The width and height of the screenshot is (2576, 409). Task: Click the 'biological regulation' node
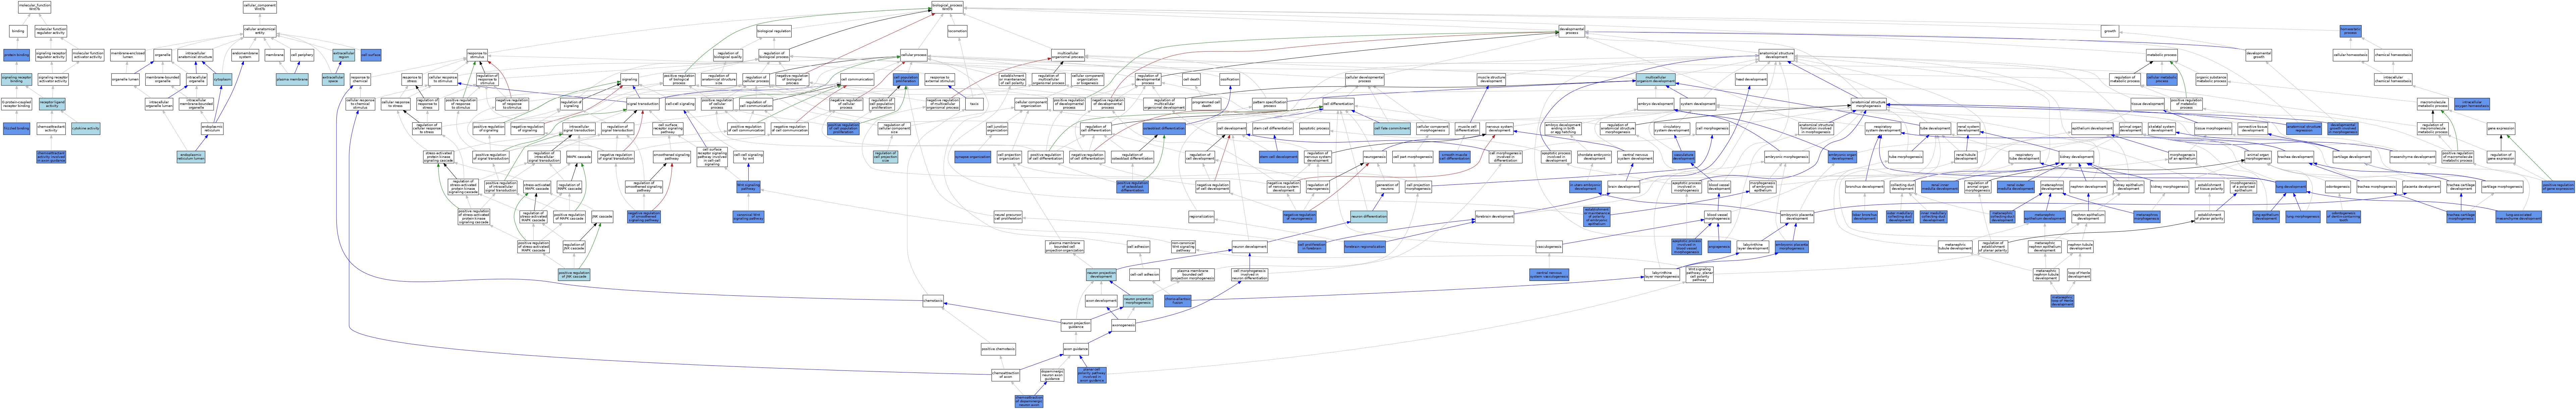pyautogui.click(x=774, y=31)
